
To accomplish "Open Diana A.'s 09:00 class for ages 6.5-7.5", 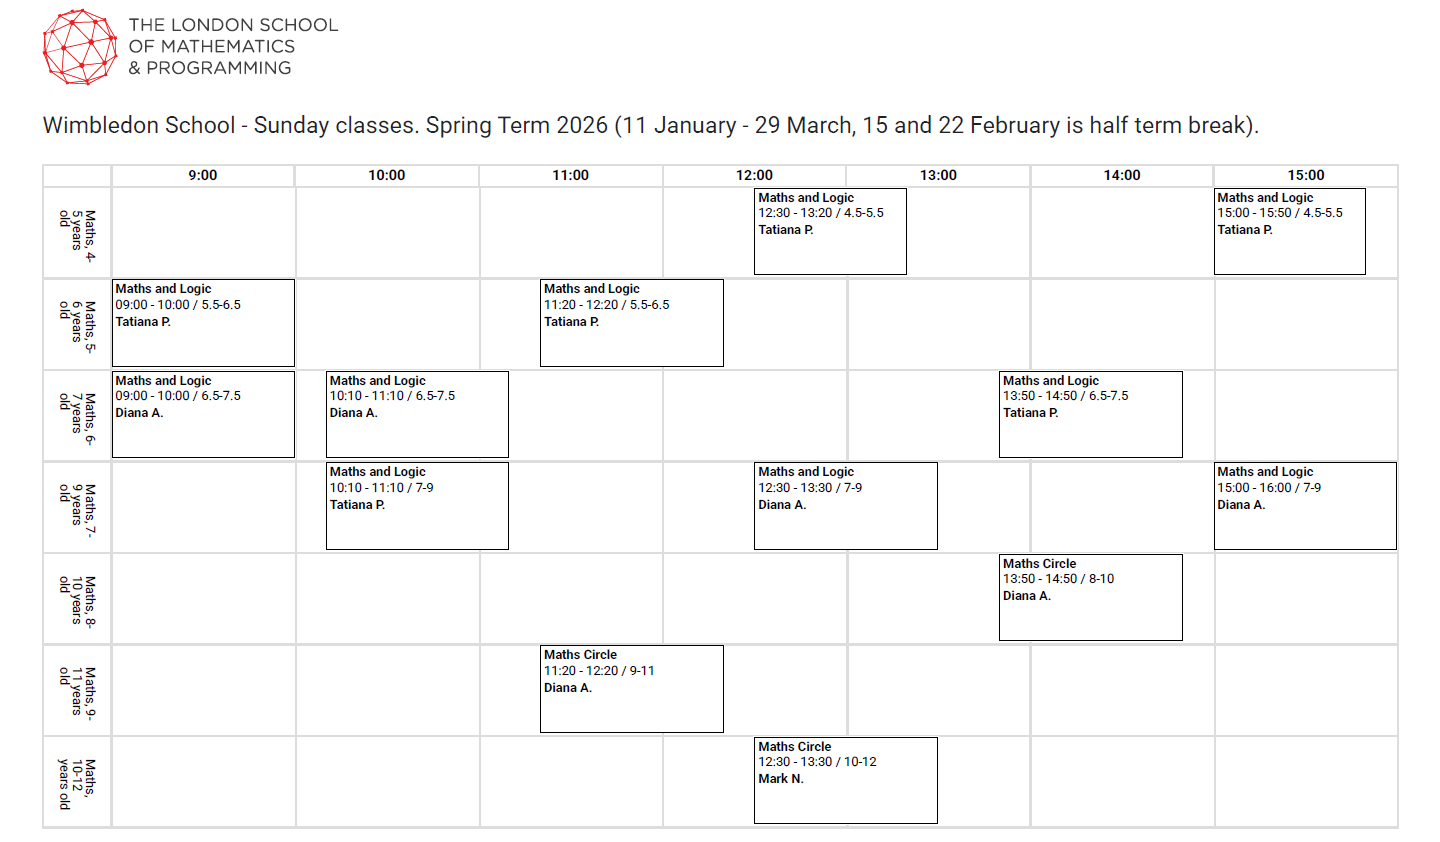I will (203, 414).
